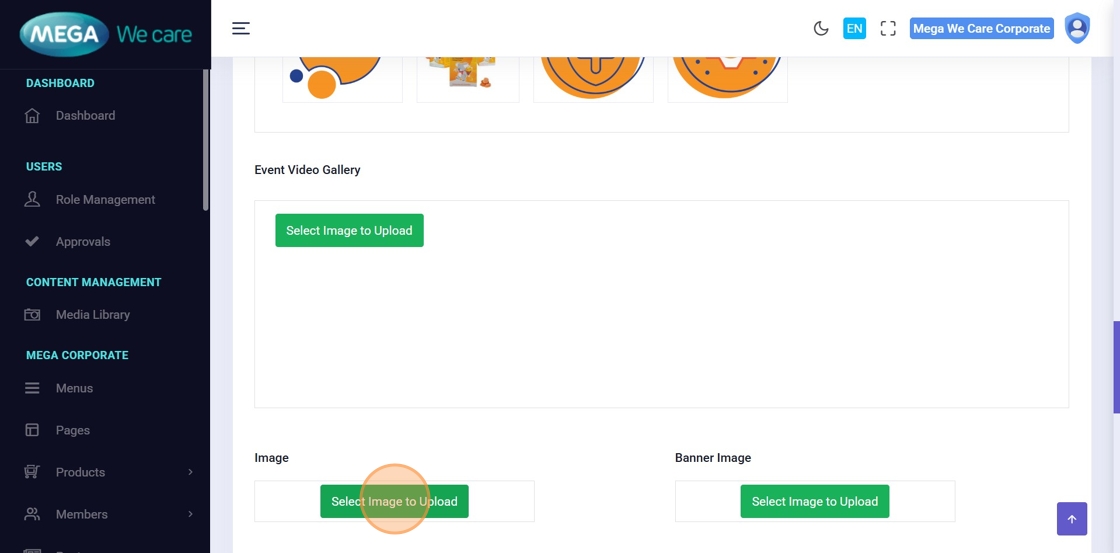The width and height of the screenshot is (1120, 553).
Task: Click the scroll-to-top arrow button
Action: pos(1071,519)
